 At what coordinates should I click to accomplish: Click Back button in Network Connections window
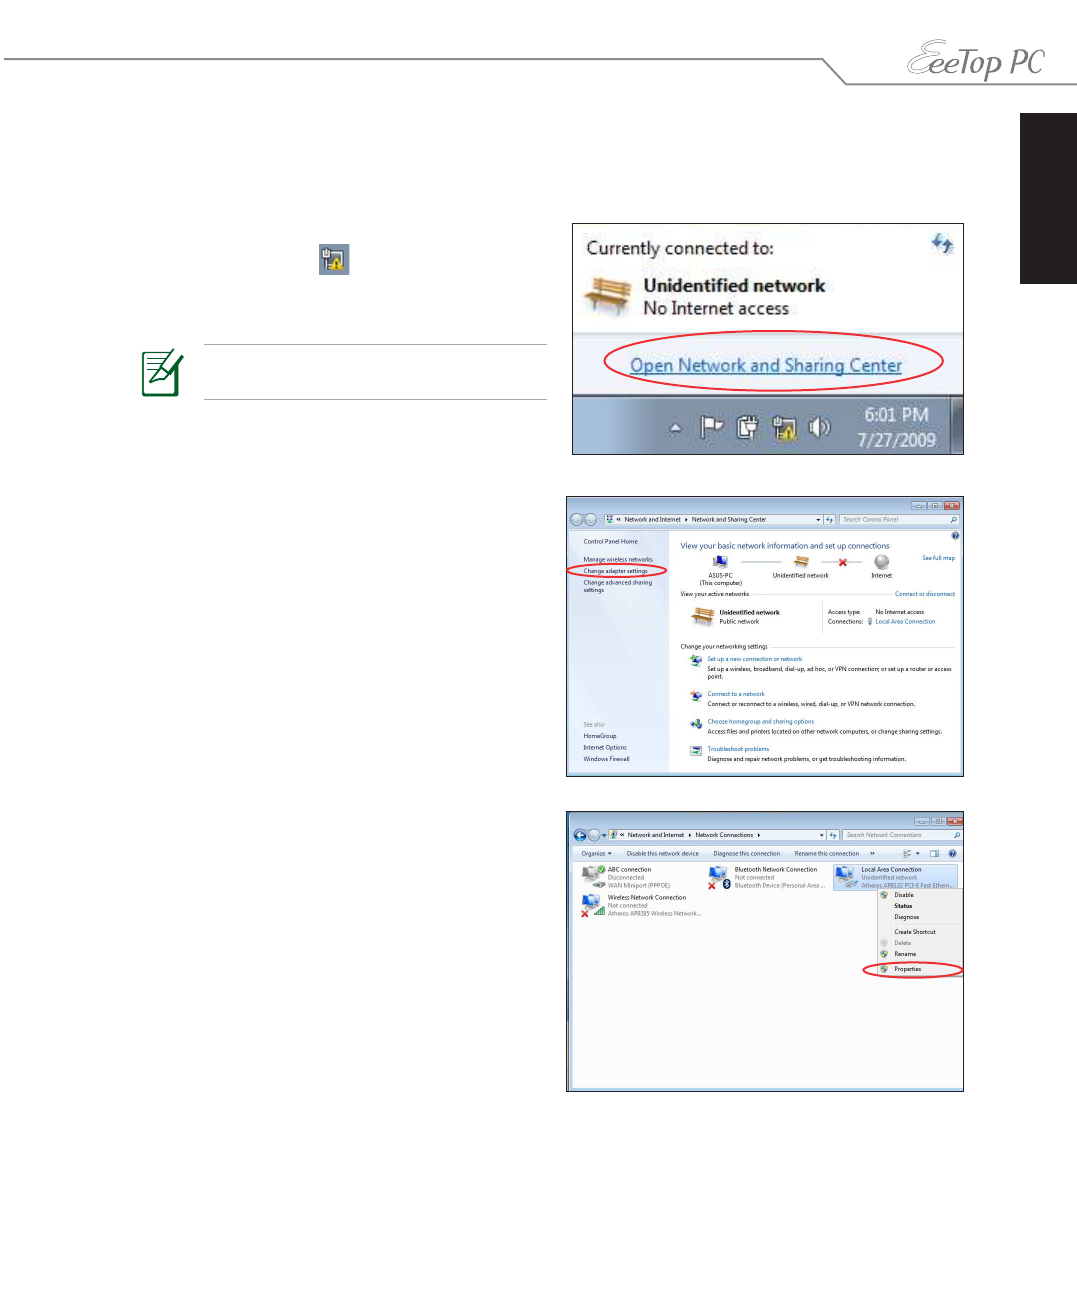[x=580, y=835]
